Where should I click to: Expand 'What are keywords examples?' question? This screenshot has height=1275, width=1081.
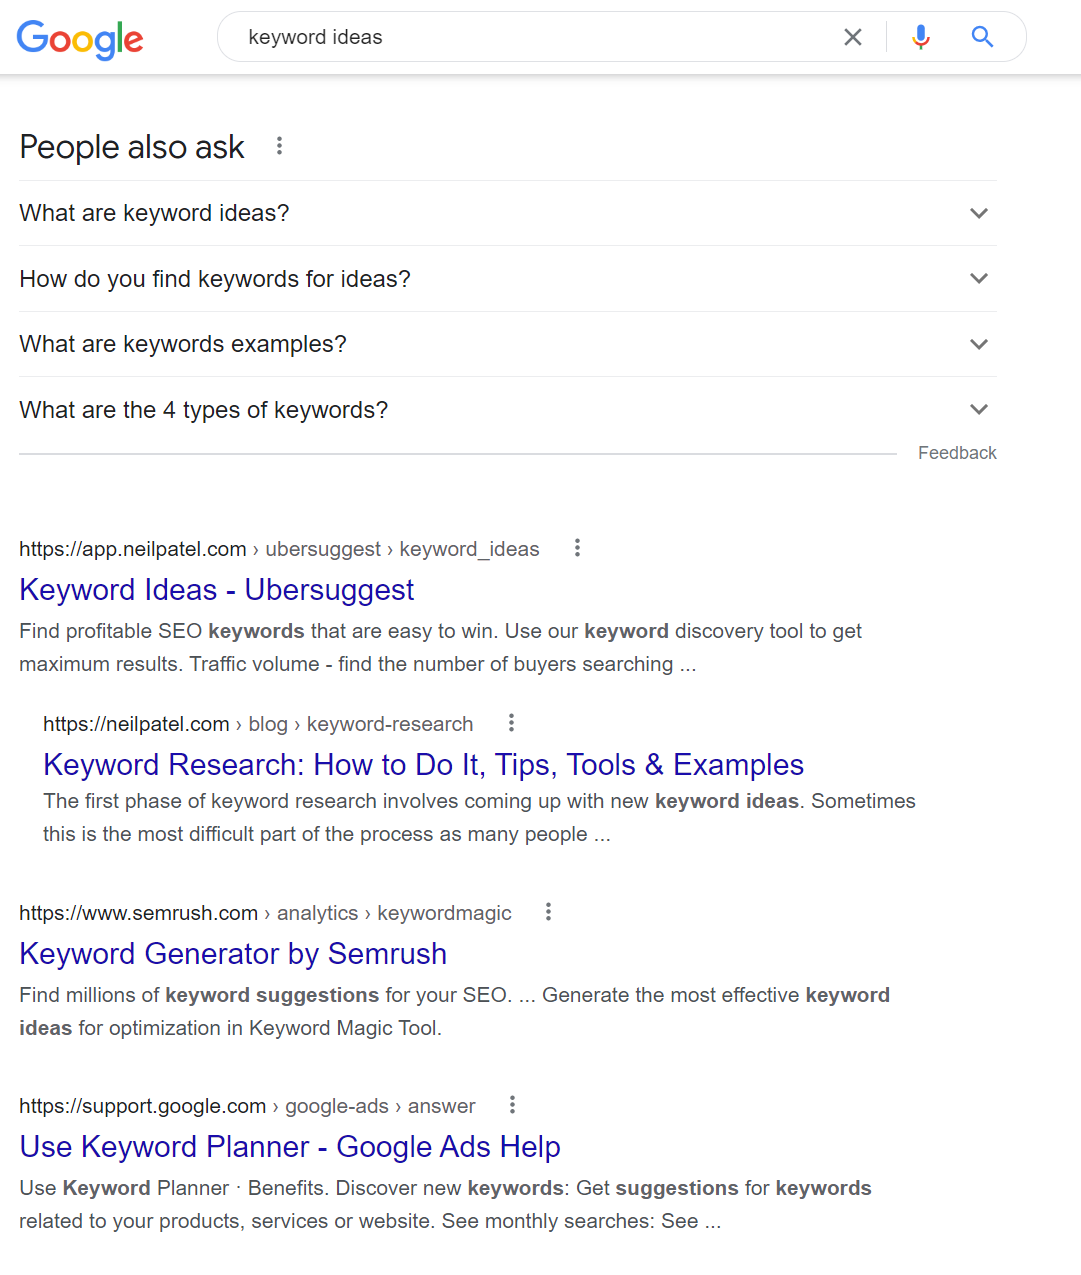pos(508,344)
